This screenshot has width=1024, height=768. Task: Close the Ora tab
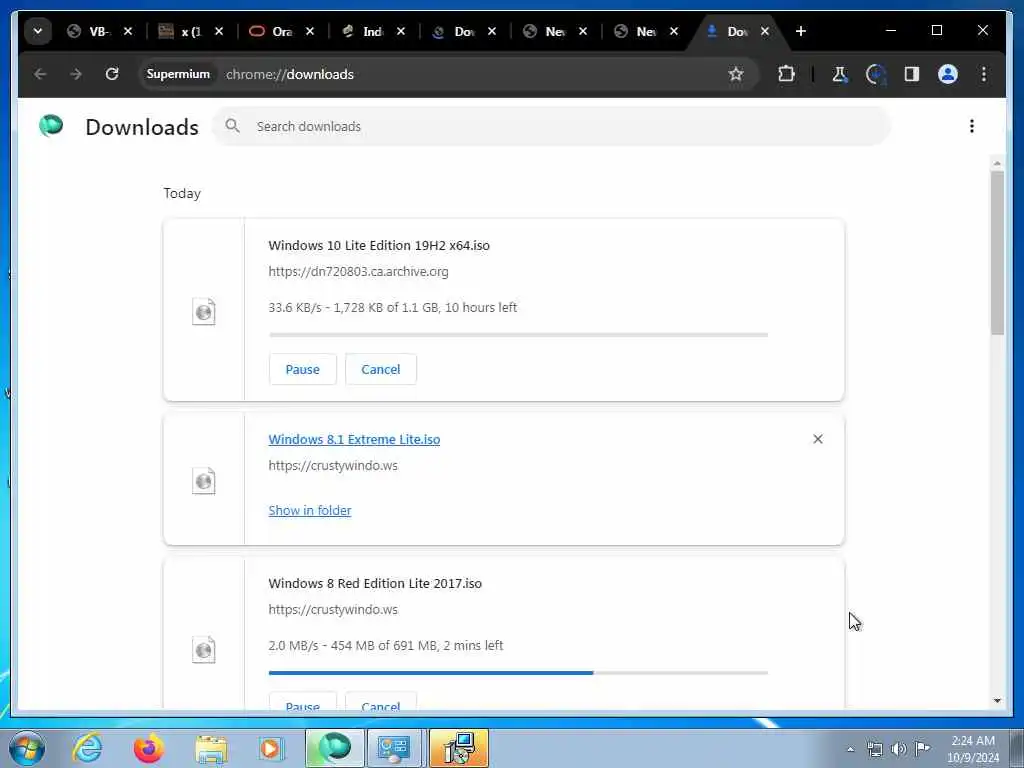(x=310, y=31)
